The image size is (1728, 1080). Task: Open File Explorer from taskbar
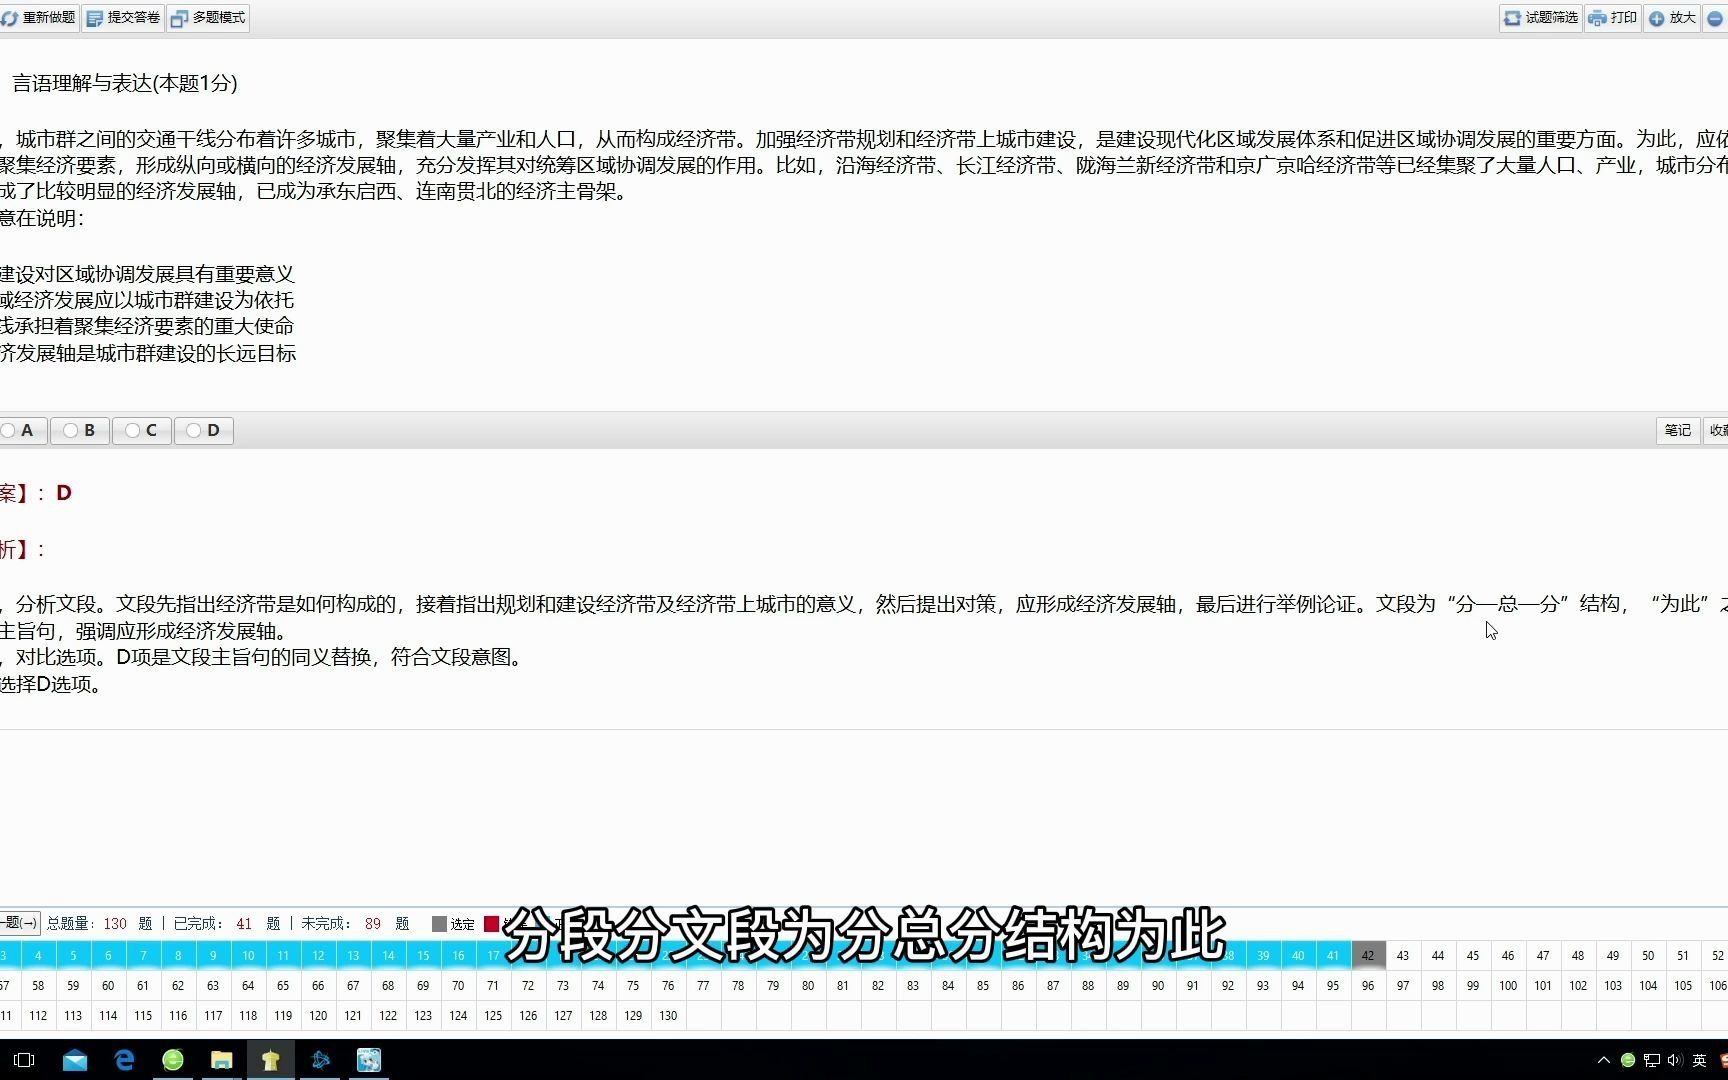[222, 1060]
